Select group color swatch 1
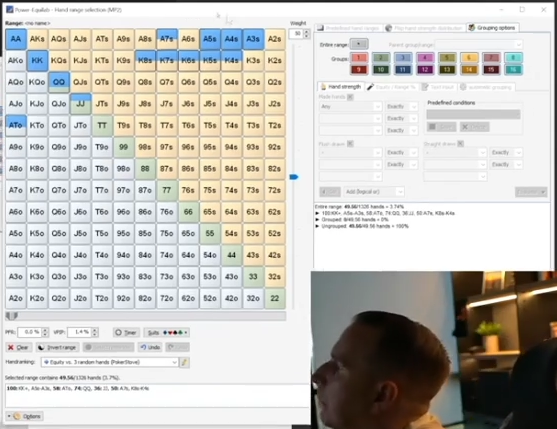The height and width of the screenshot is (429, 557). tap(359, 57)
